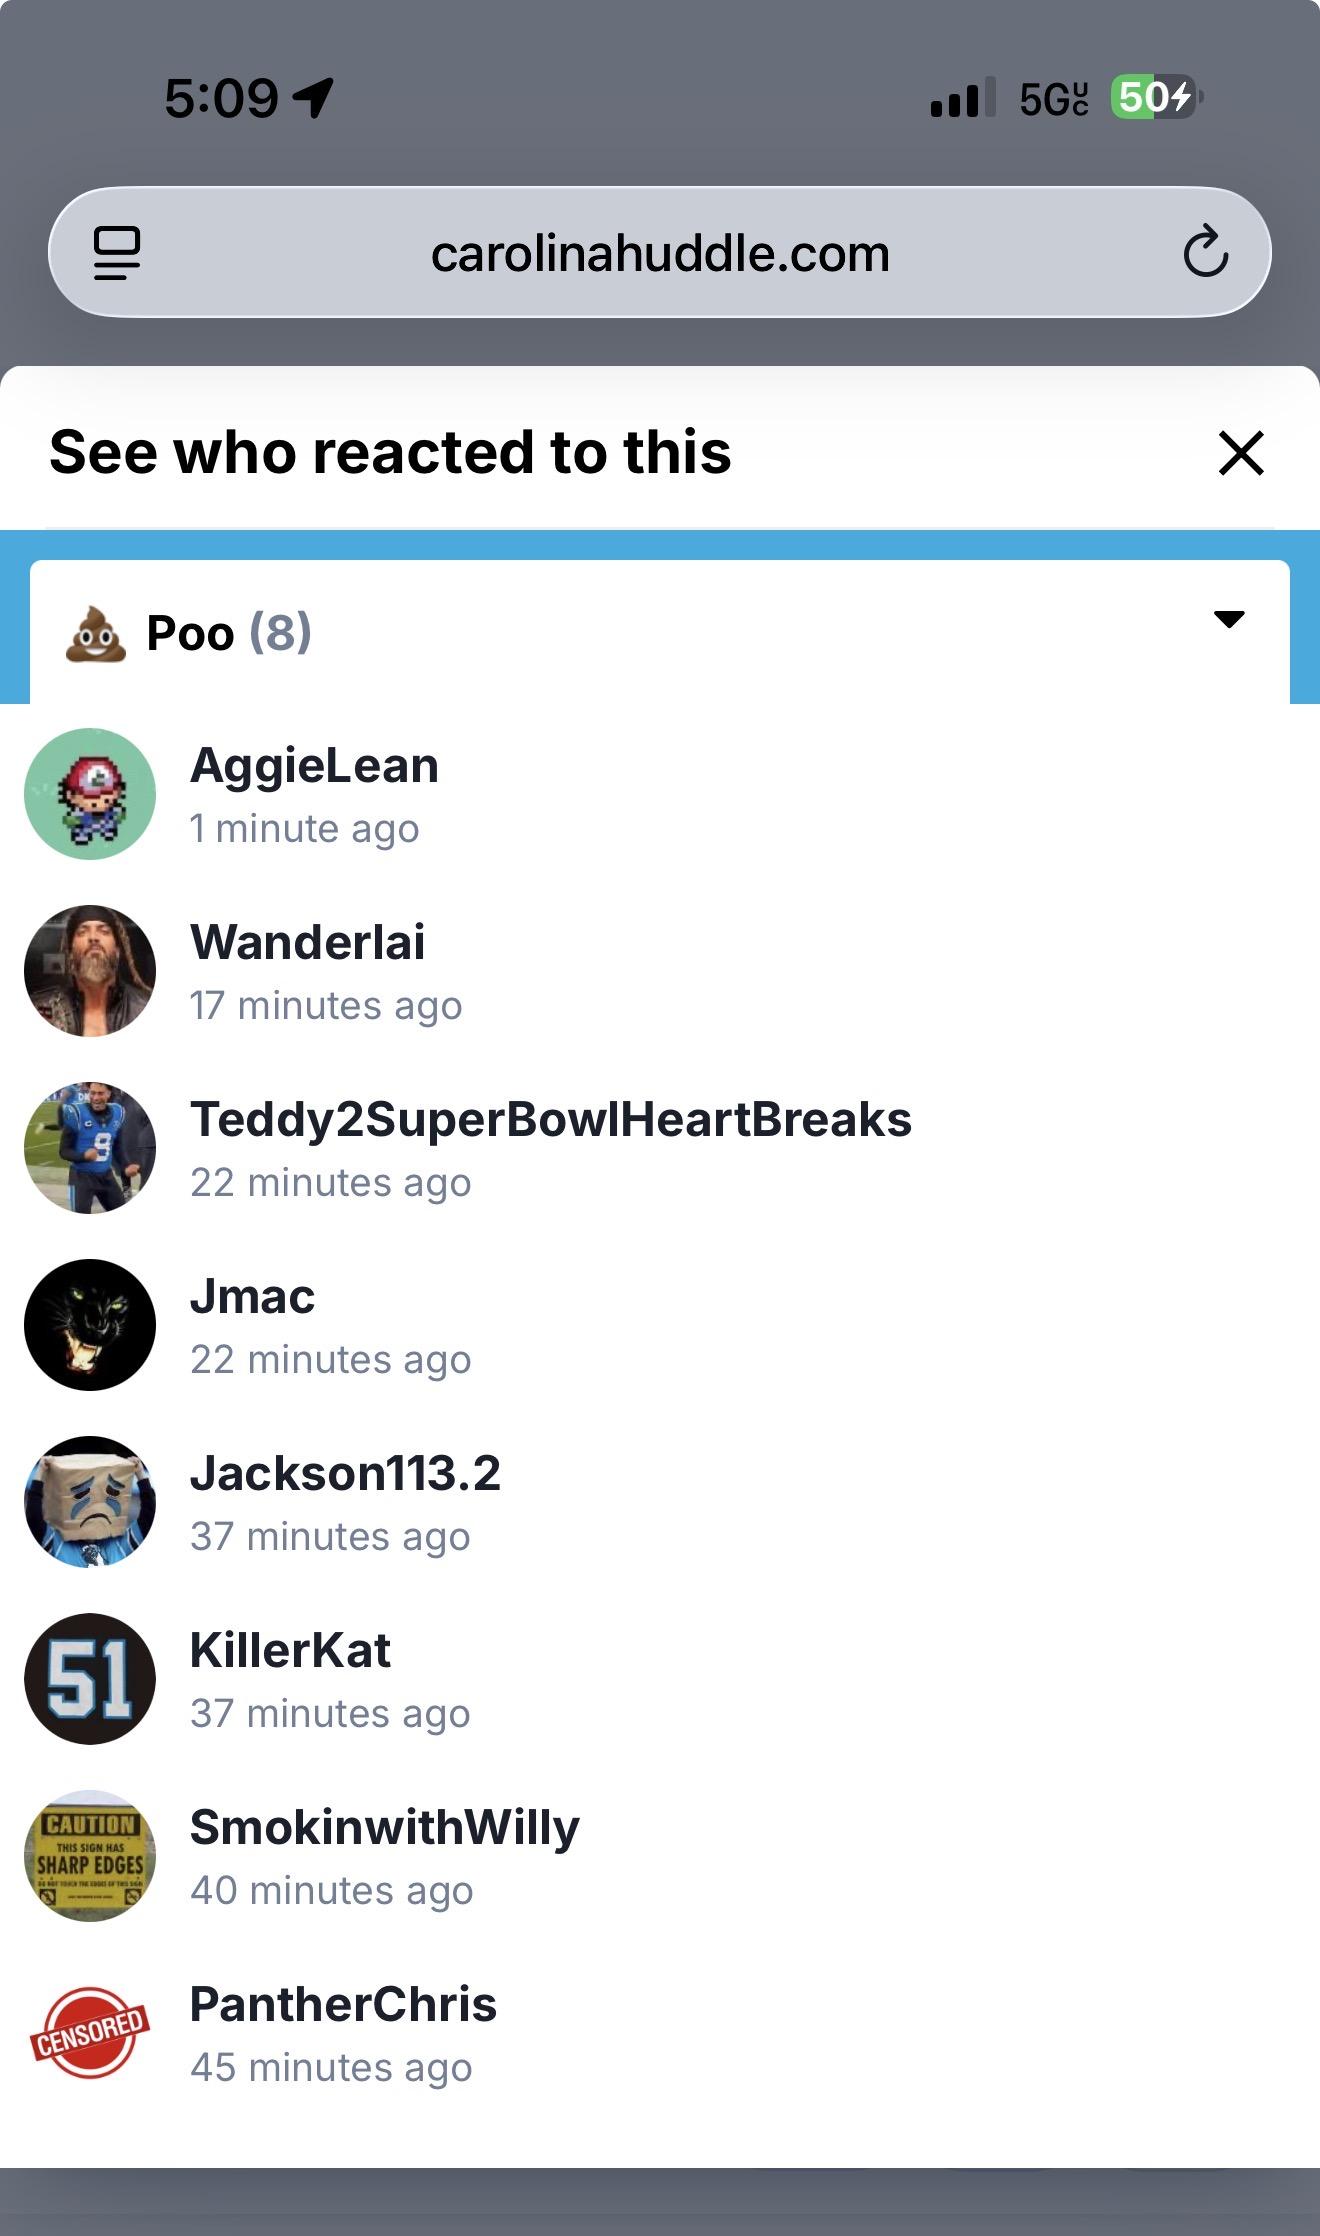Tap the battery indicator in status bar
The width and height of the screenshot is (1320, 2236).
1156,98
